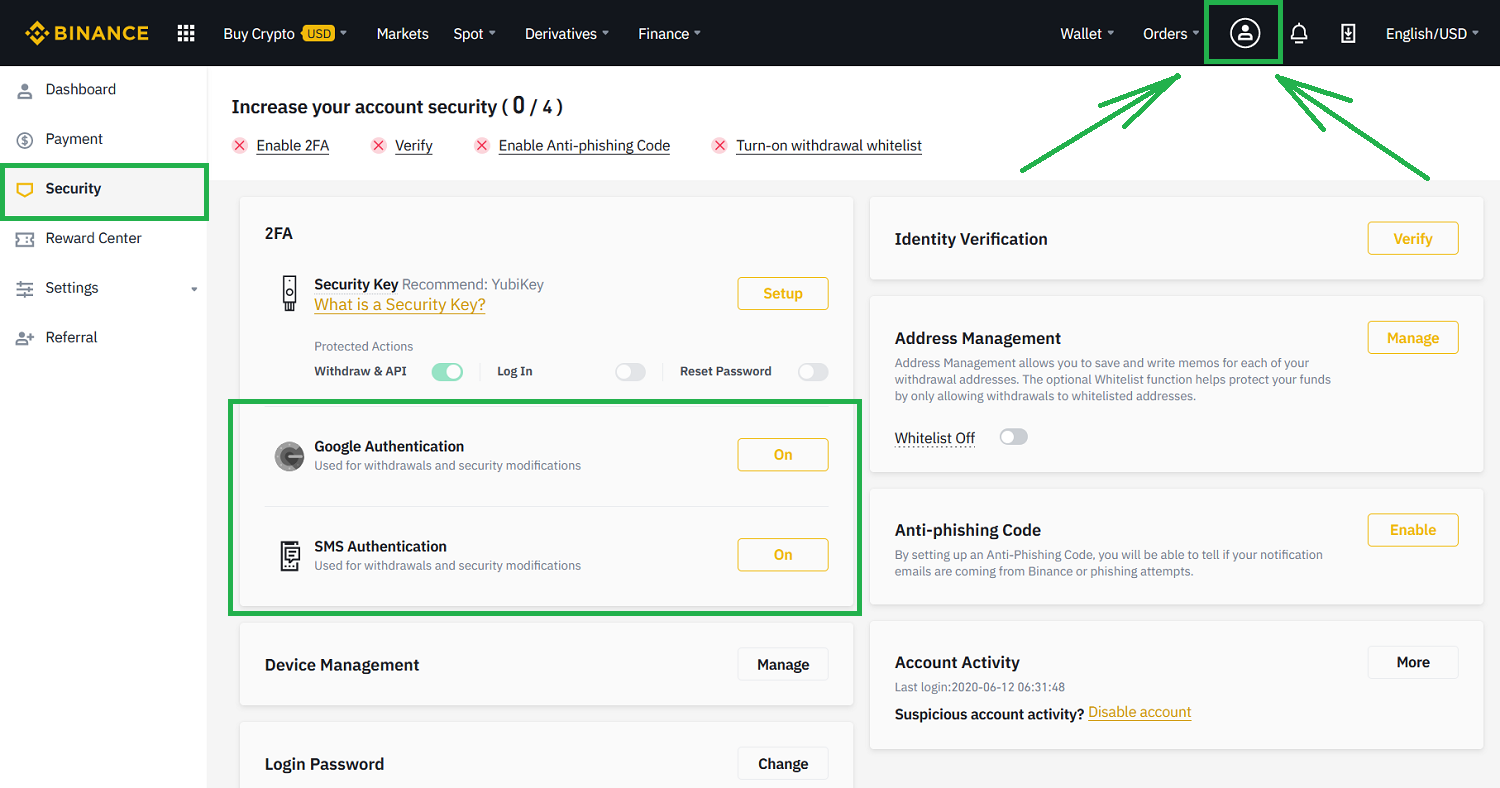The width and height of the screenshot is (1500, 788).
Task: Go to the Markets page
Action: coord(402,34)
